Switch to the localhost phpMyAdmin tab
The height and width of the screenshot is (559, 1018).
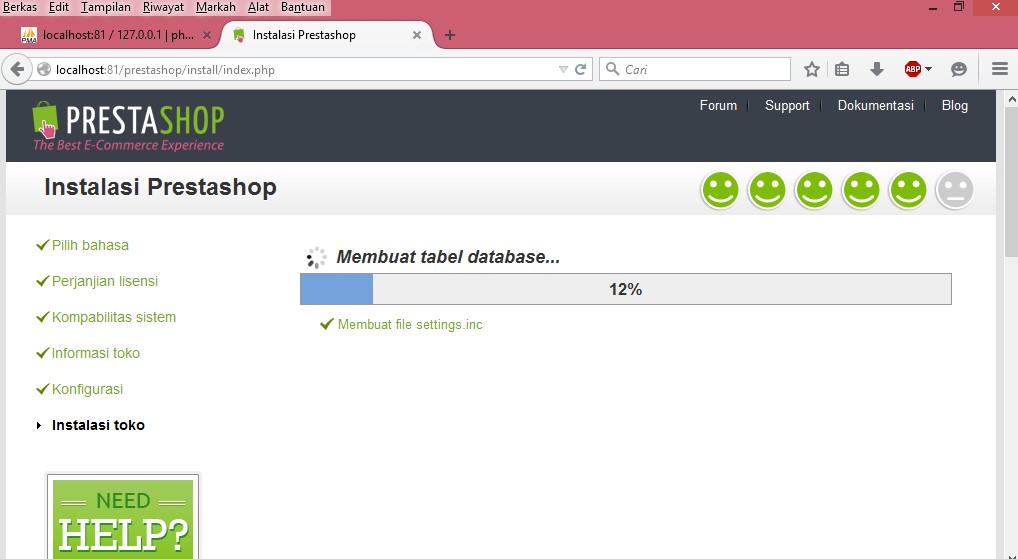(x=117, y=35)
